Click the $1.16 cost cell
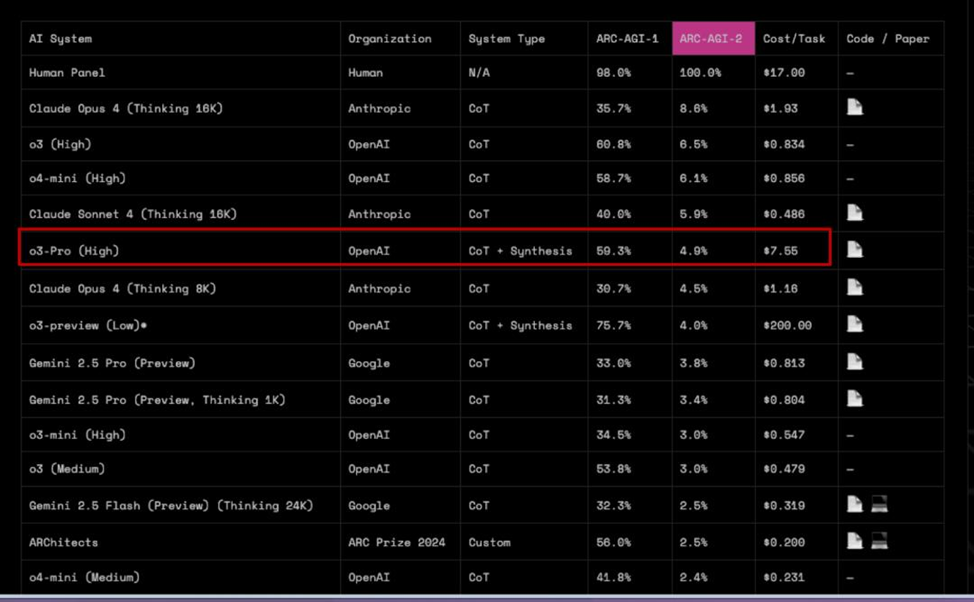This screenshot has height=602, width=974. pos(780,288)
